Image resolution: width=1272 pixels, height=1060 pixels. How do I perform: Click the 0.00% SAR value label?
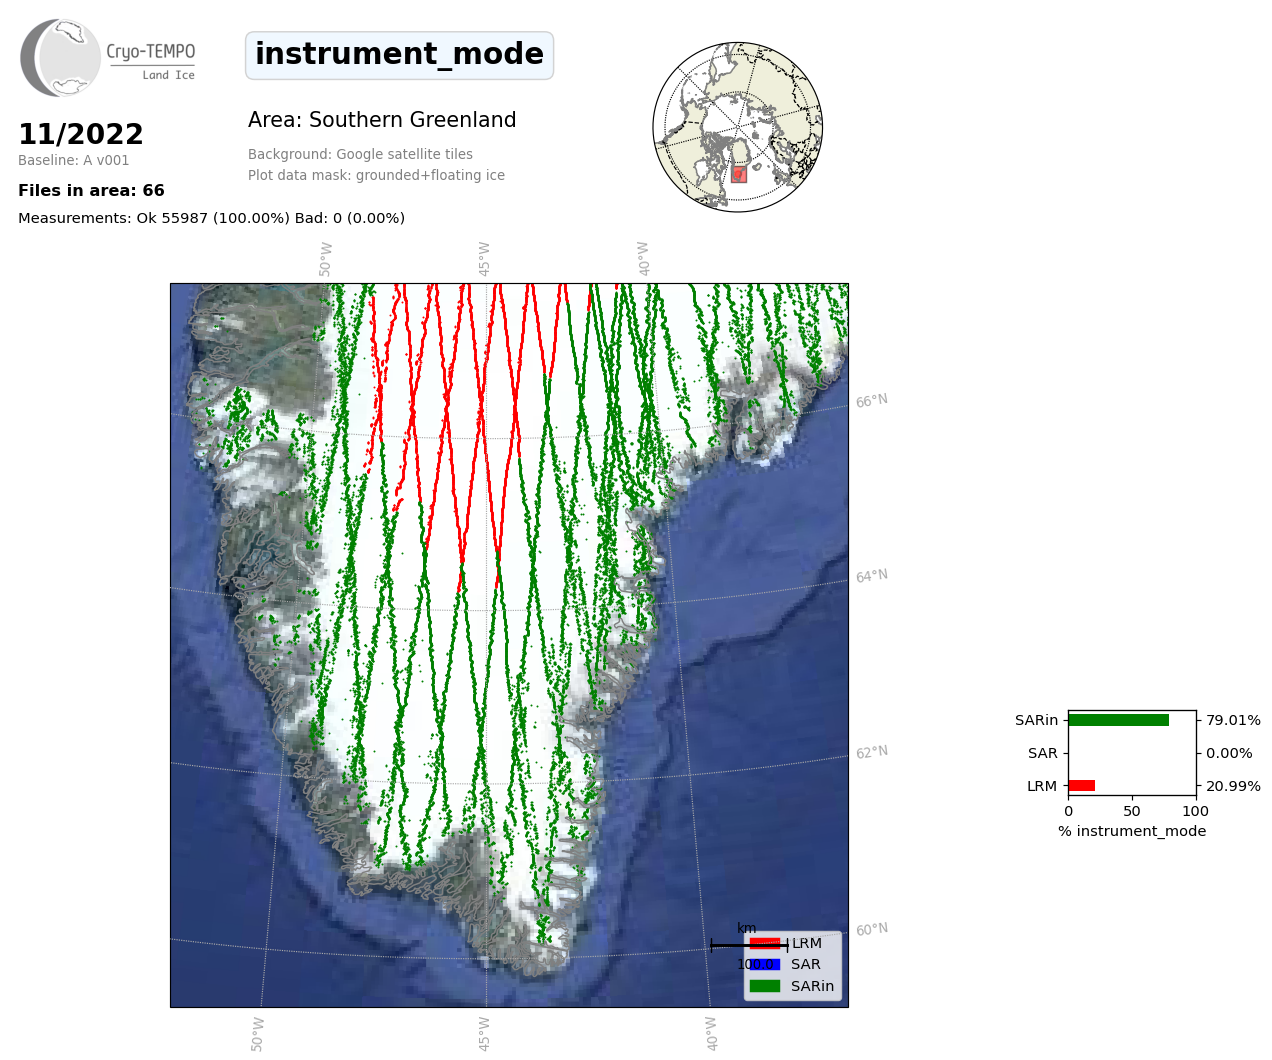(1229, 753)
